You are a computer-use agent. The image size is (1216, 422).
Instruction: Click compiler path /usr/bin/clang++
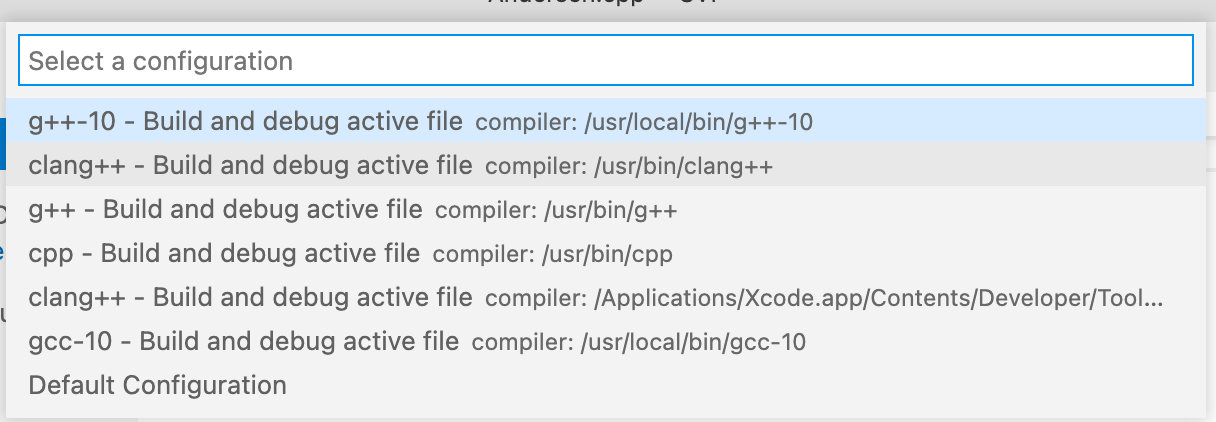tap(683, 167)
